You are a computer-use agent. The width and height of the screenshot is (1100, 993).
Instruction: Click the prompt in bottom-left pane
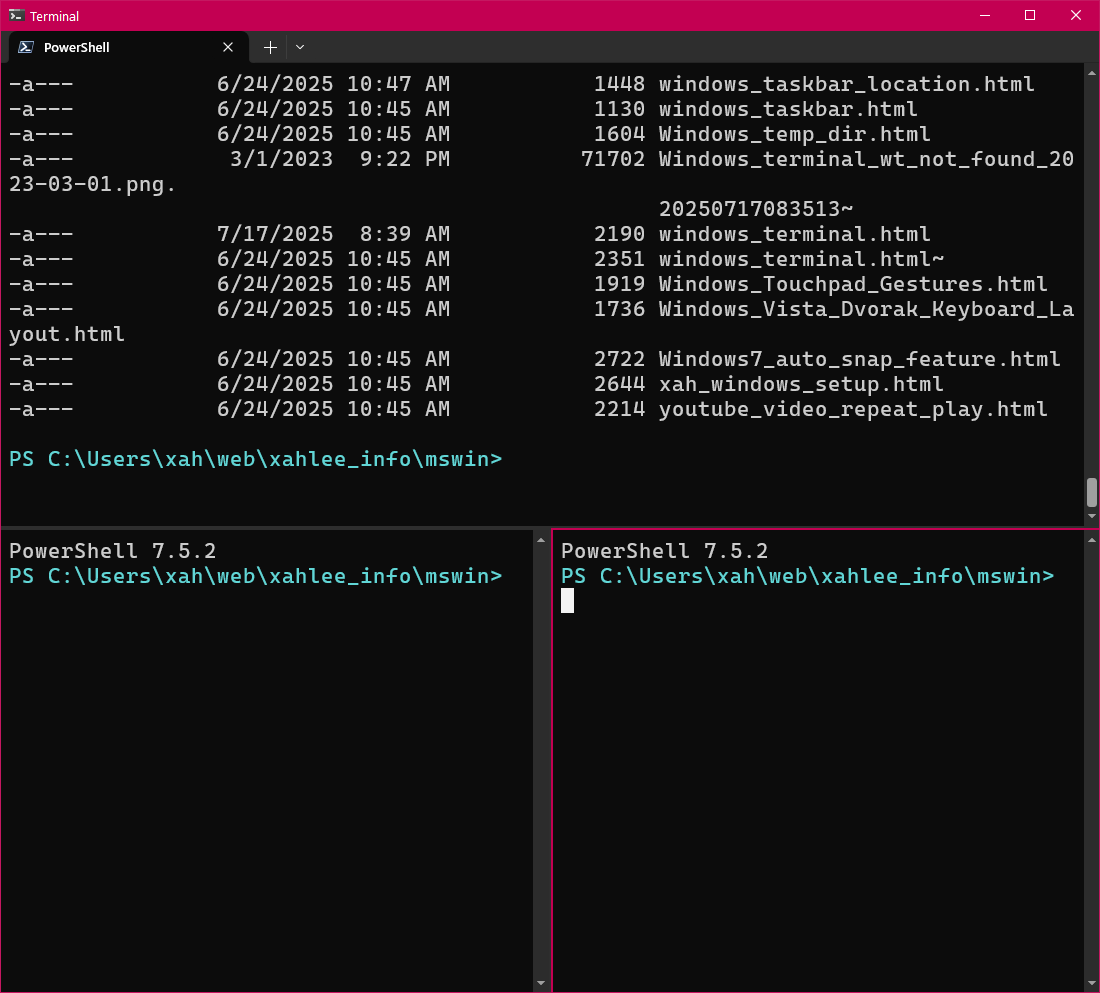pos(255,576)
